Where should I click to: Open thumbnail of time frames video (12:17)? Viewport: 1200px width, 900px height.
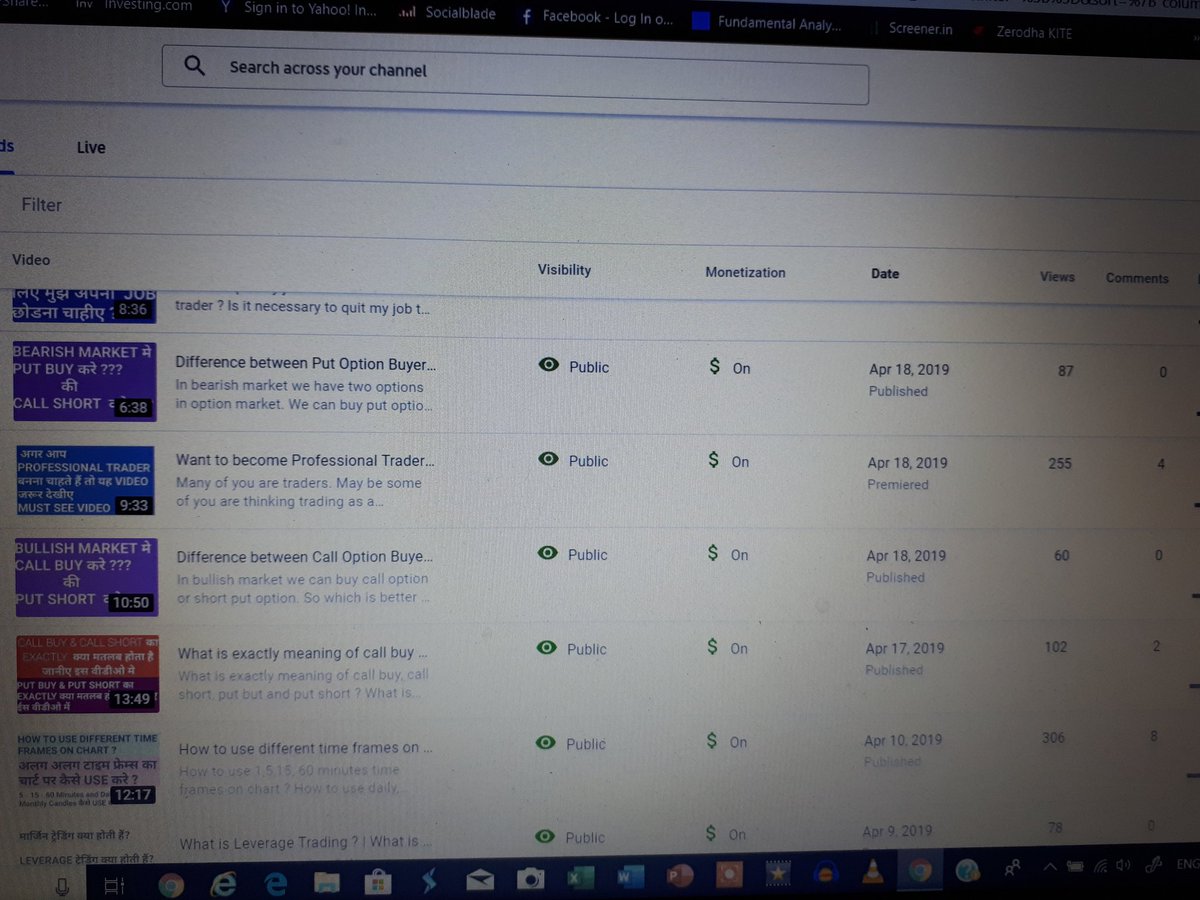pos(88,769)
